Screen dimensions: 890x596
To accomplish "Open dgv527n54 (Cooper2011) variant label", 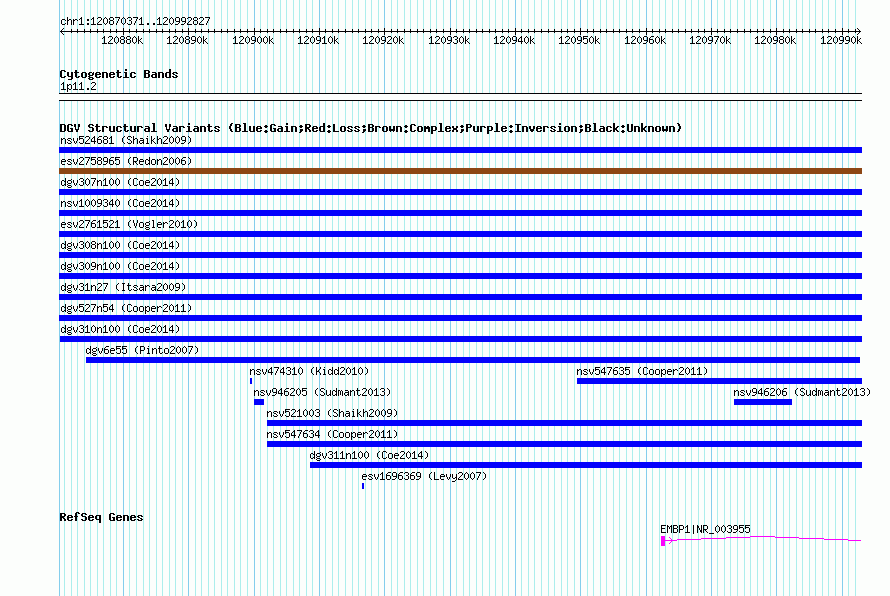I will [126, 308].
